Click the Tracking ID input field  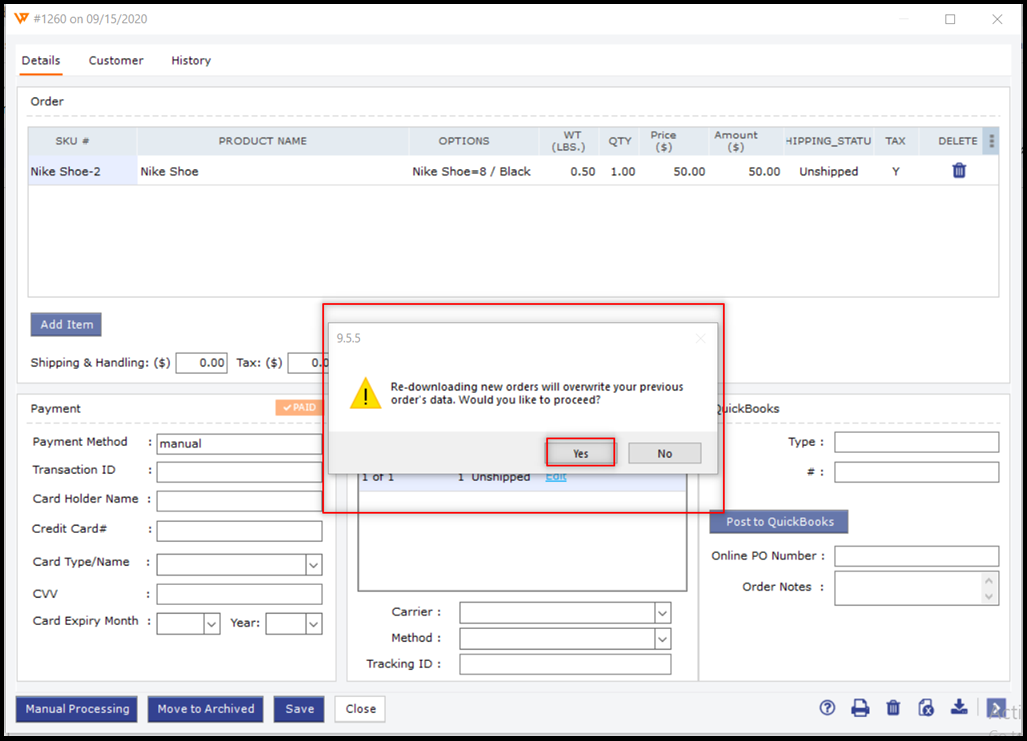click(565, 664)
